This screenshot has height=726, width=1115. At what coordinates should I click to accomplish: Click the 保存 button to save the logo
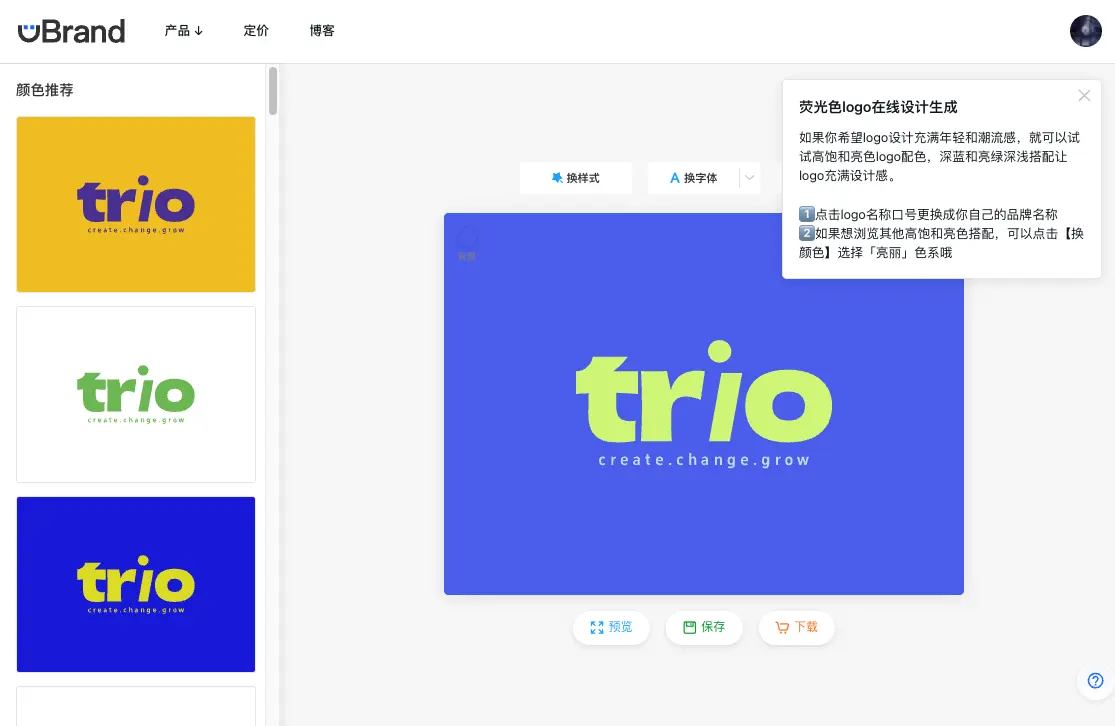[704, 627]
